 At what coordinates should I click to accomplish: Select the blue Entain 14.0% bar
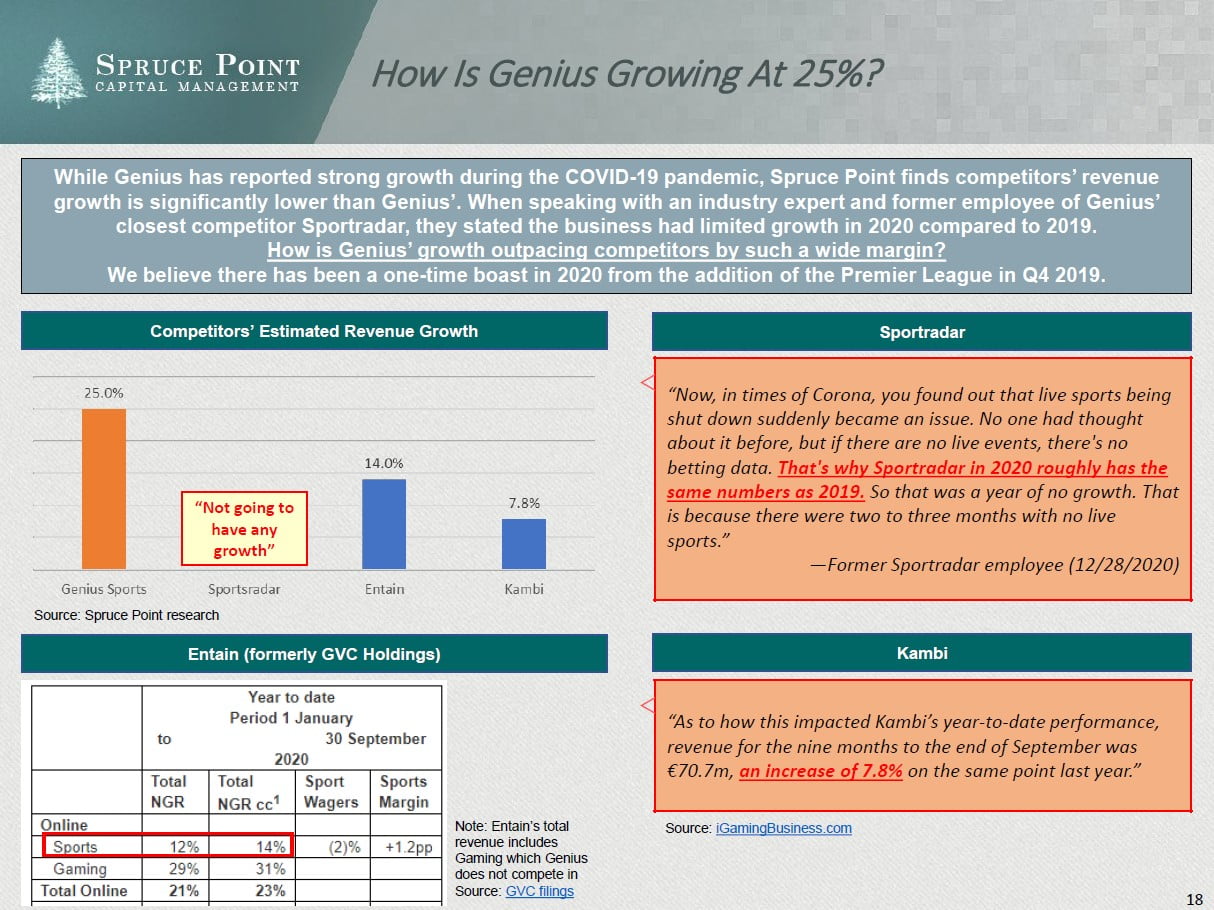383,523
